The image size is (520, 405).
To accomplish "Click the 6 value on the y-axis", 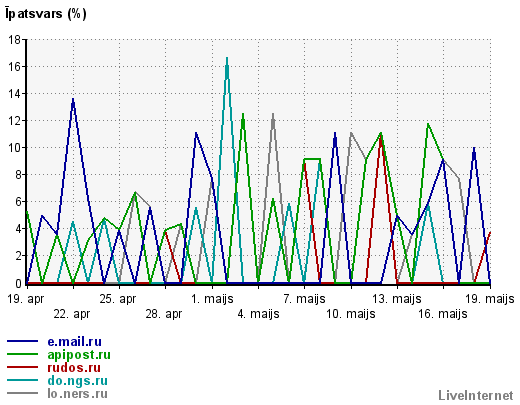I will (18, 202).
